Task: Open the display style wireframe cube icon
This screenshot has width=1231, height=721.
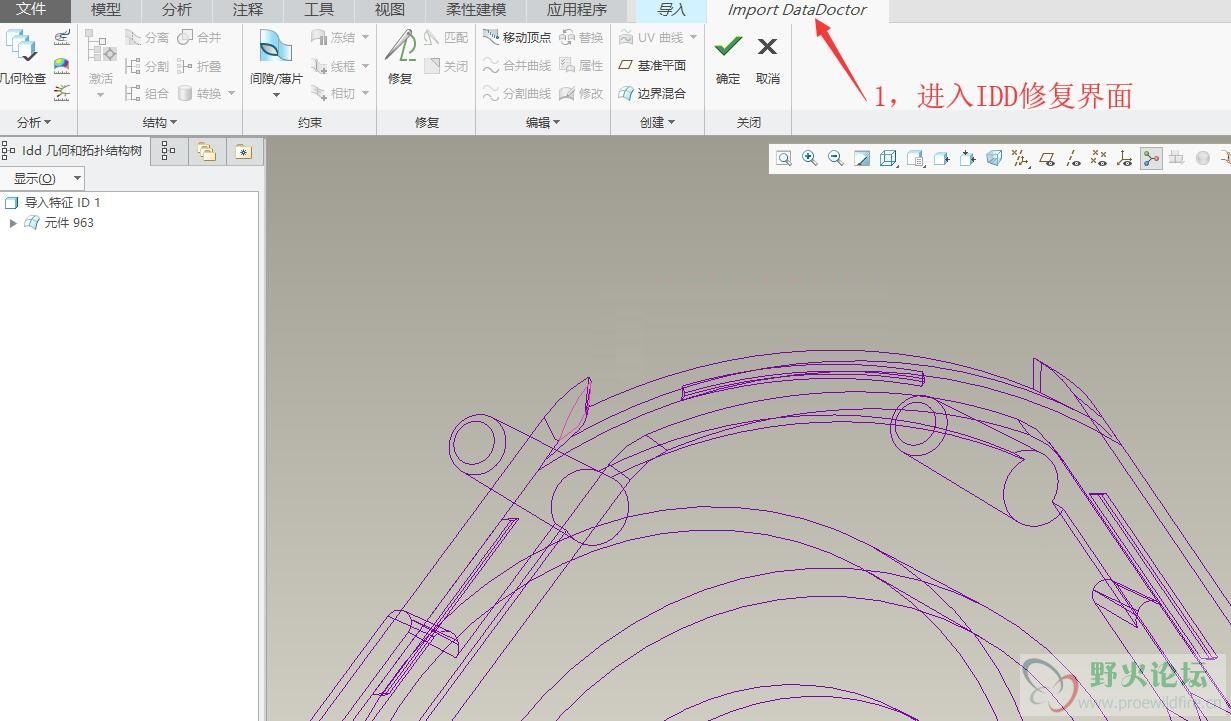Action: tap(888, 158)
